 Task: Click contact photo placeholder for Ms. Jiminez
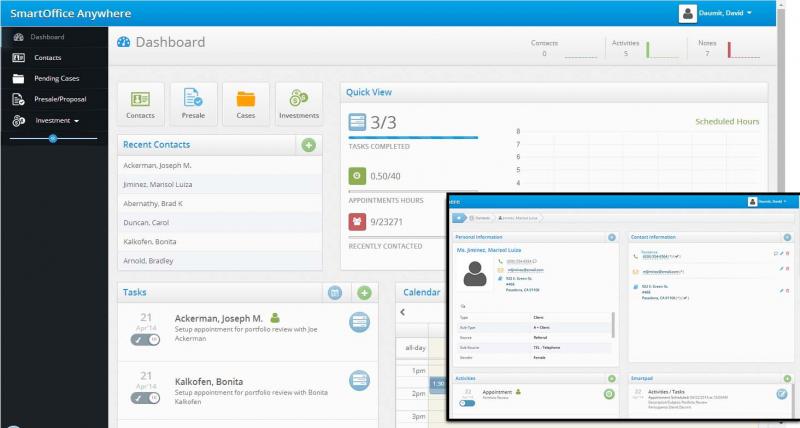(474, 274)
